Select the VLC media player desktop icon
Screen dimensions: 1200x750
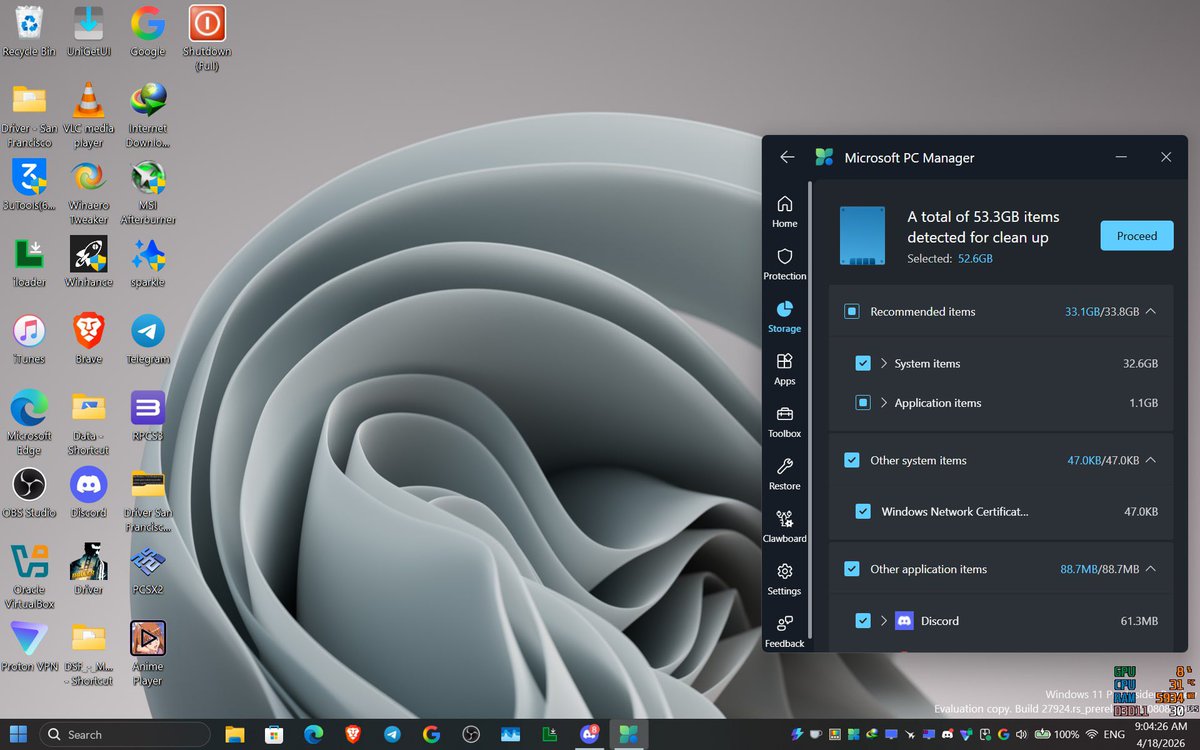tap(88, 115)
